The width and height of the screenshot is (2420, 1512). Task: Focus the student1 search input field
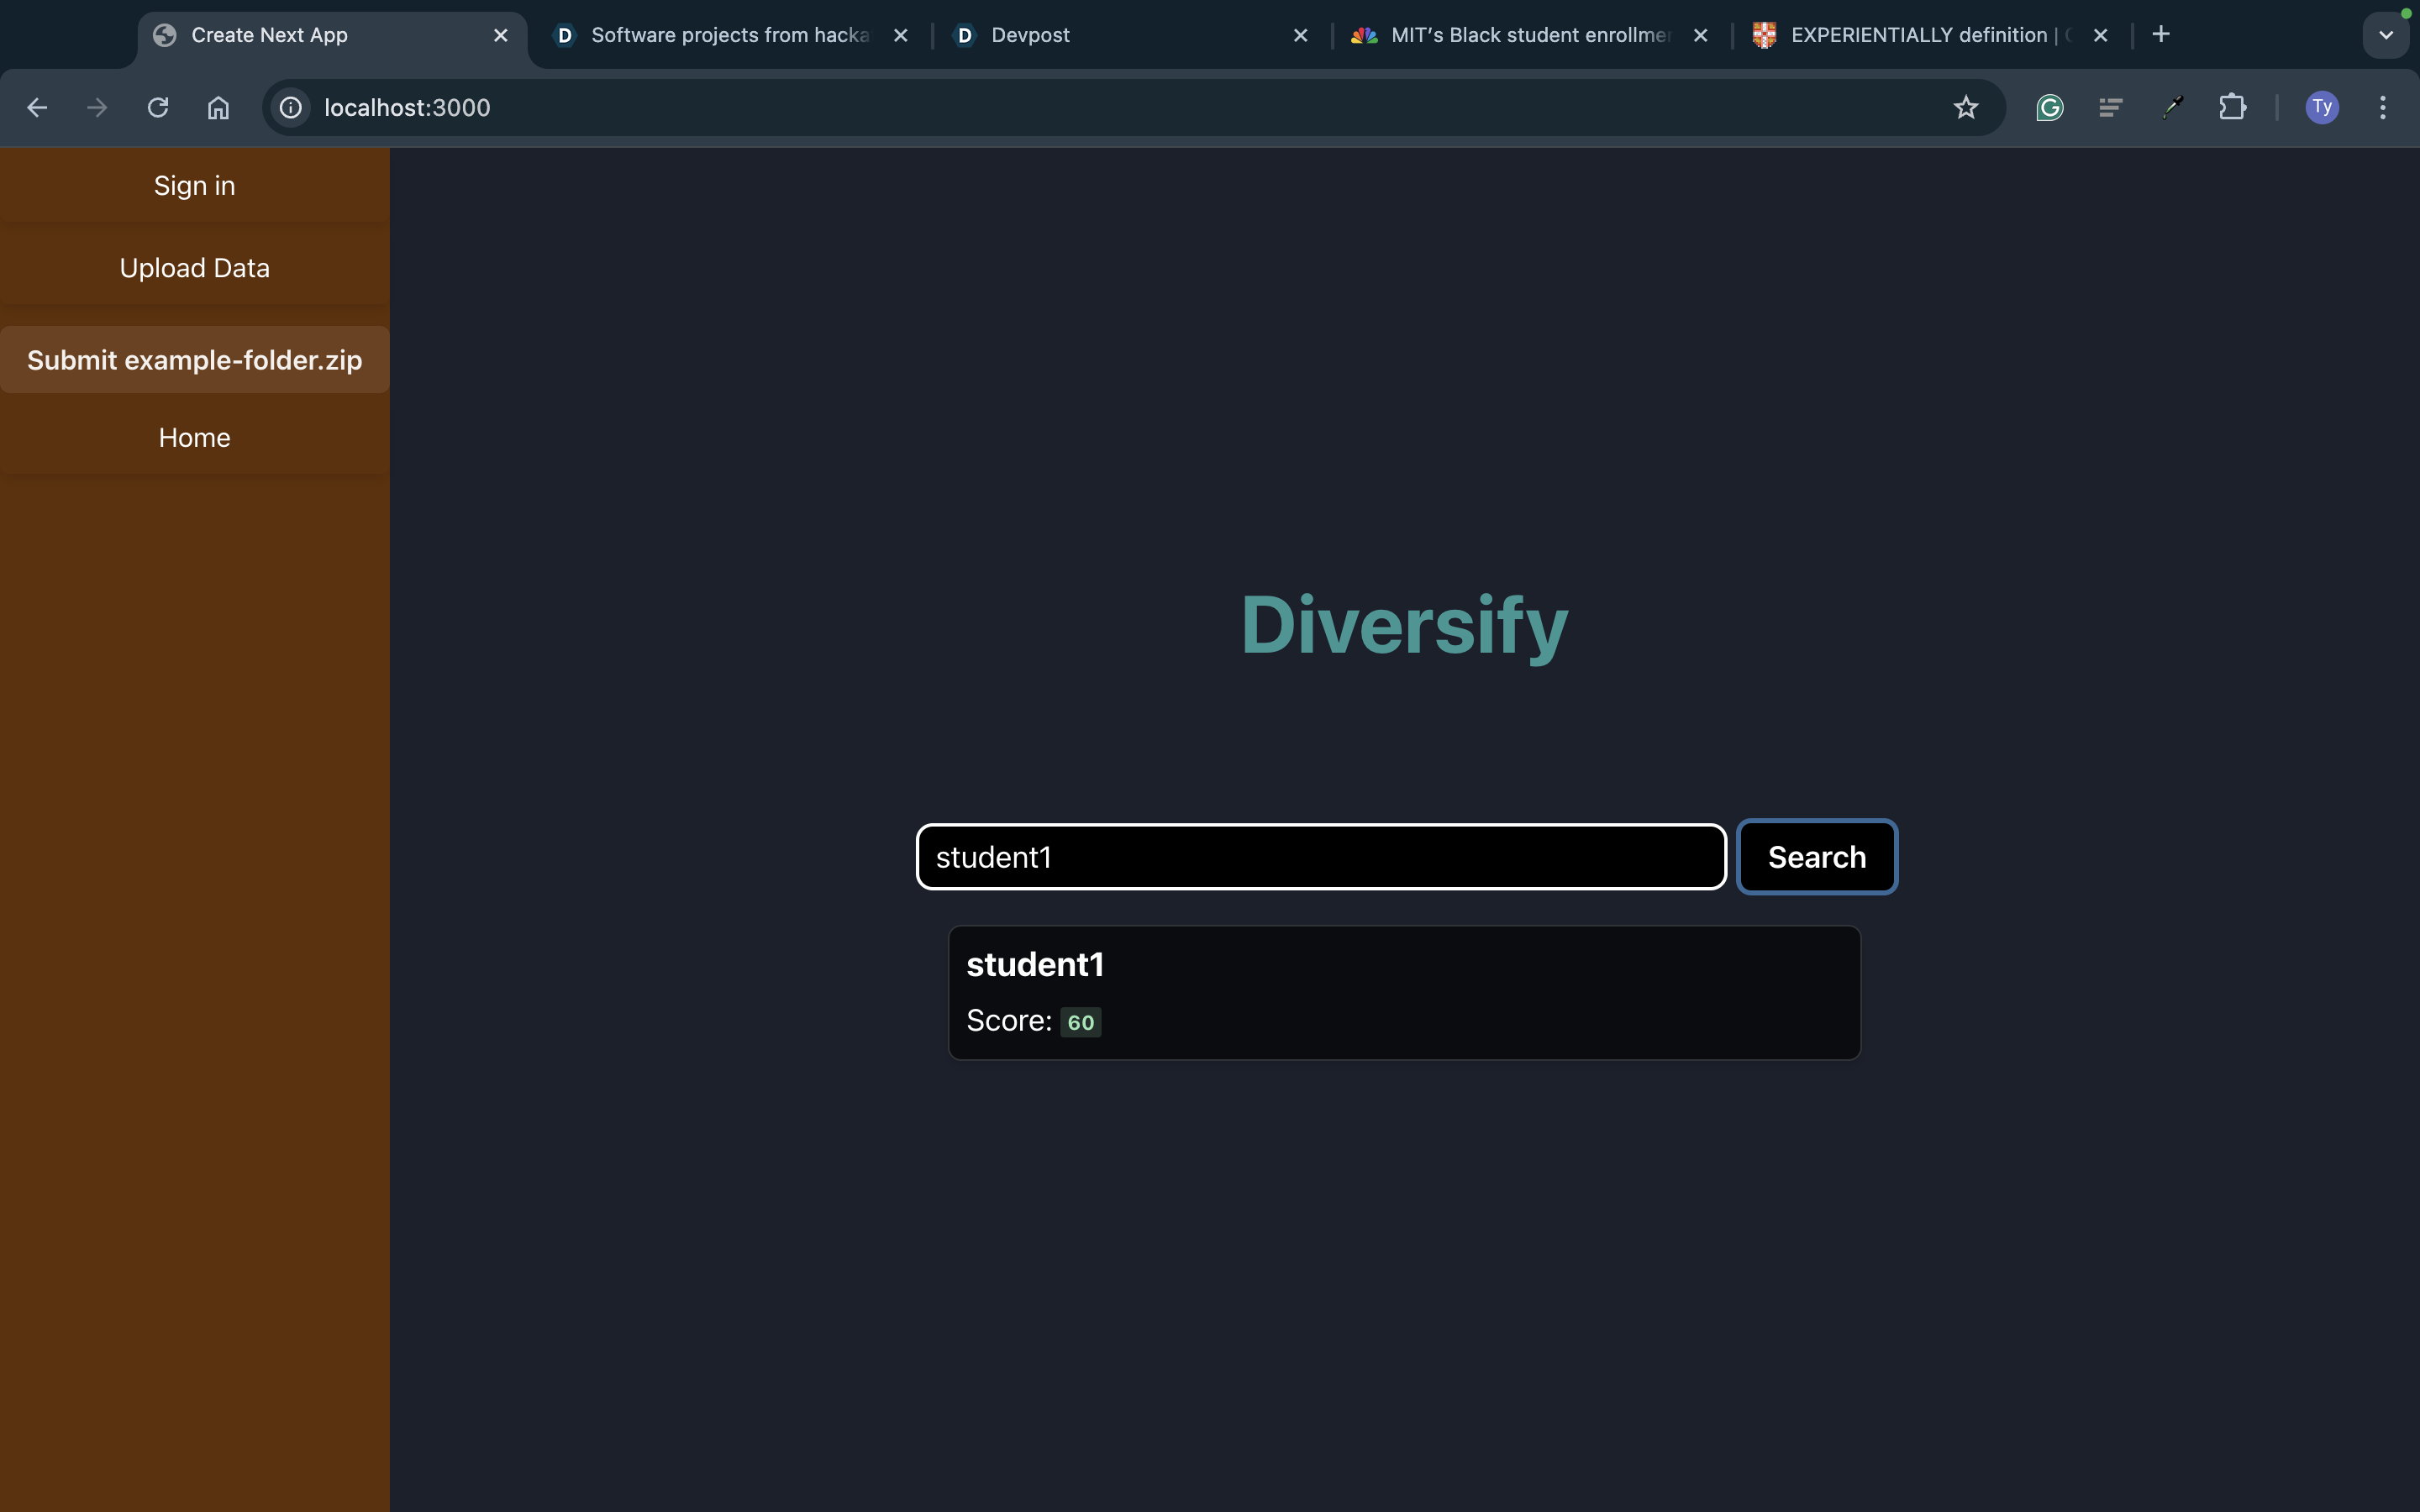1320,857
